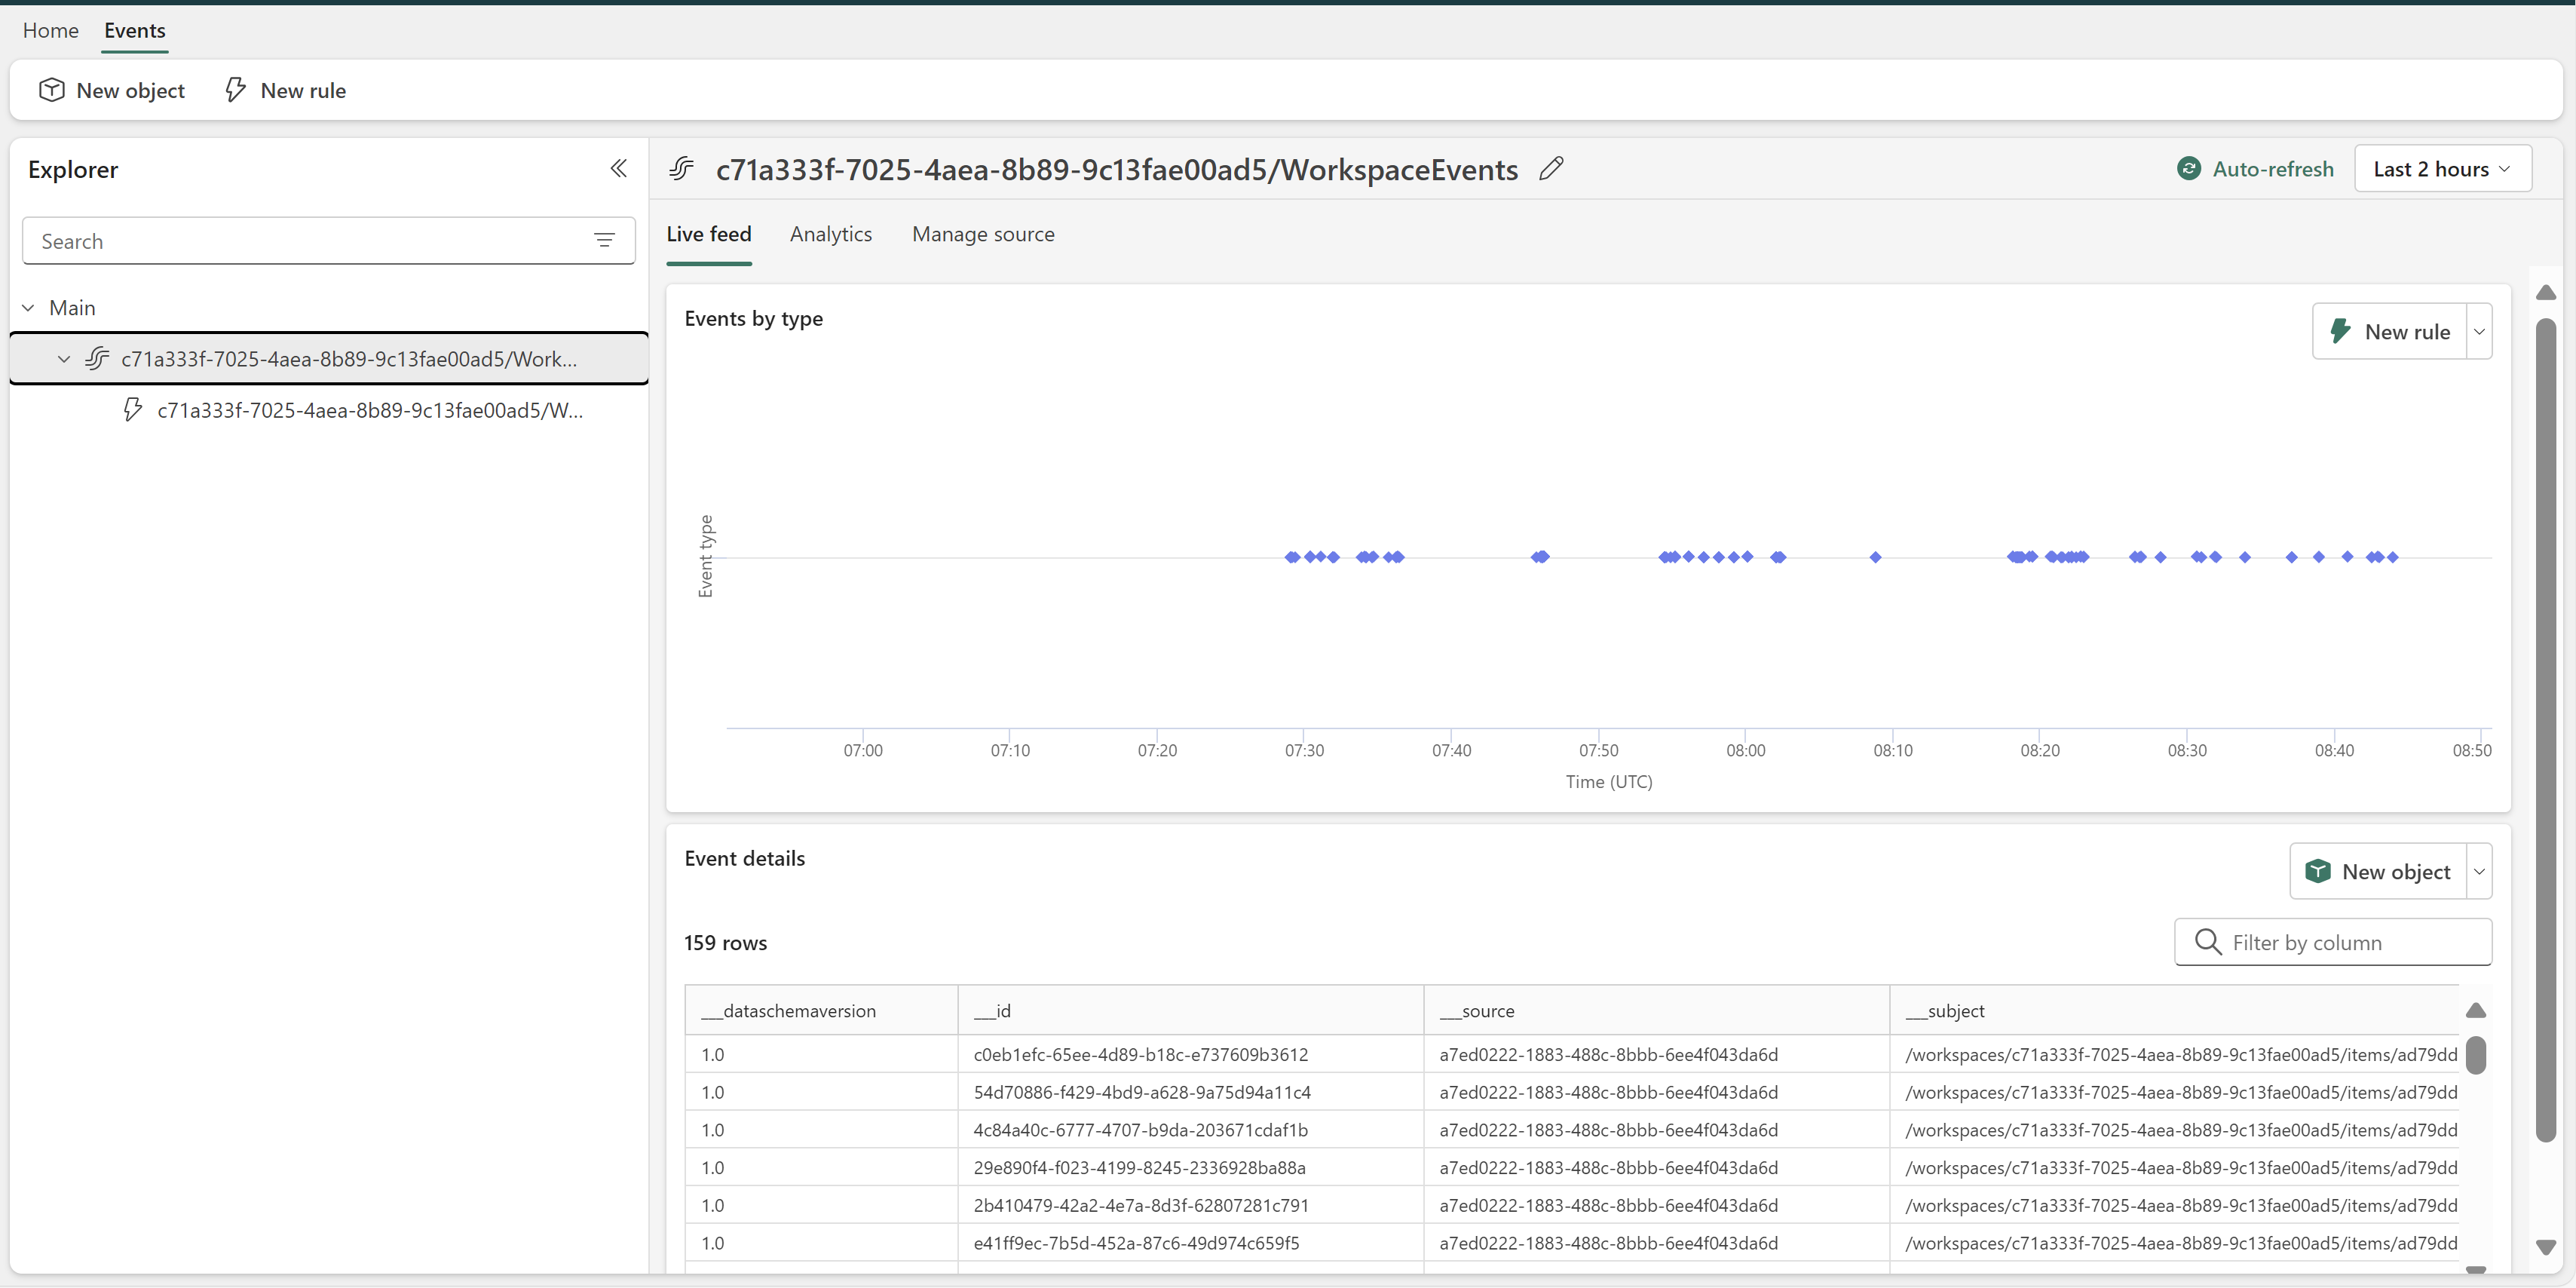Open the filter icon in the Explorer search bar
The height and width of the screenshot is (1288, 2576).
(605, 240)
